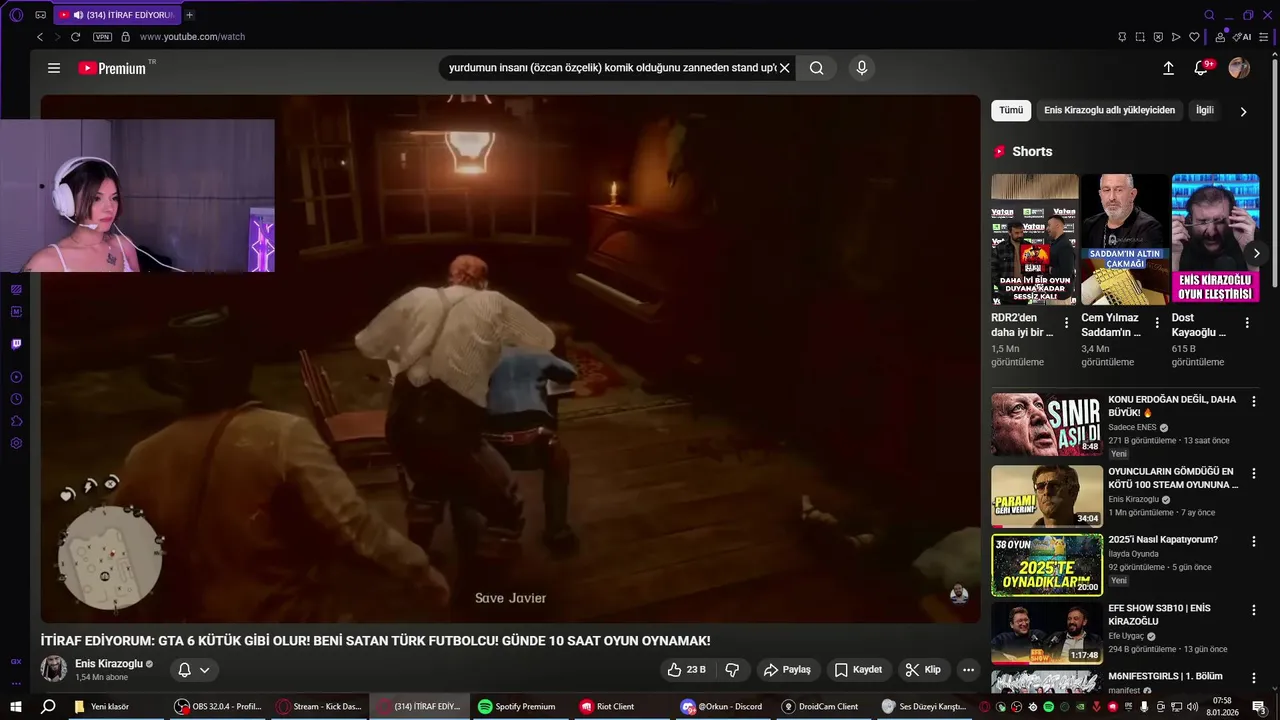Start voice search with the microphone

point(862,68)
